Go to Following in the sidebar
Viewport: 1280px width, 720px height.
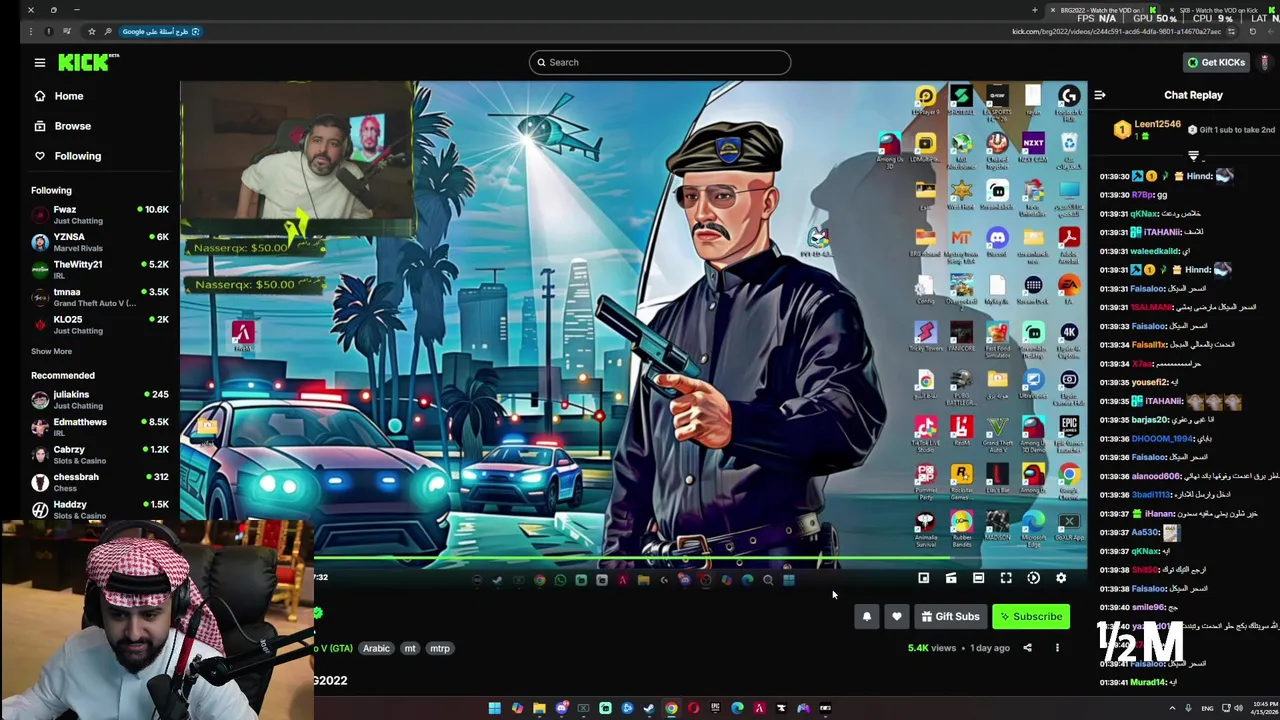coord(78,156)
